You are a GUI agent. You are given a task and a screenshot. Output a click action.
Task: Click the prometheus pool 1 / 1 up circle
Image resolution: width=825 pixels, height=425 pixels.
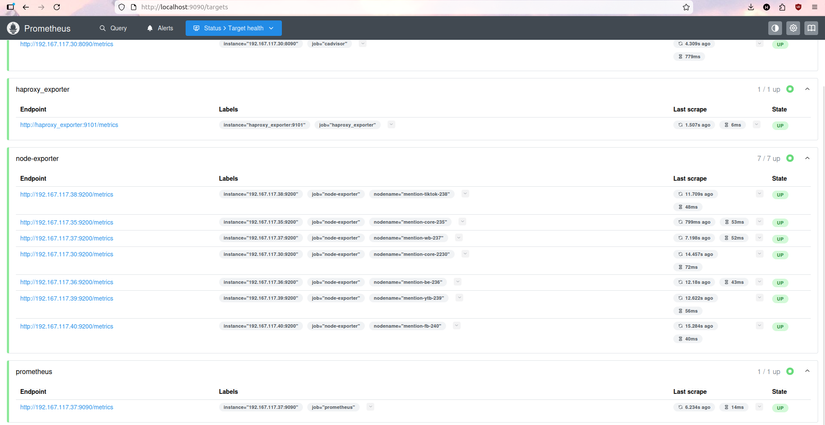[x=790, y=371]
